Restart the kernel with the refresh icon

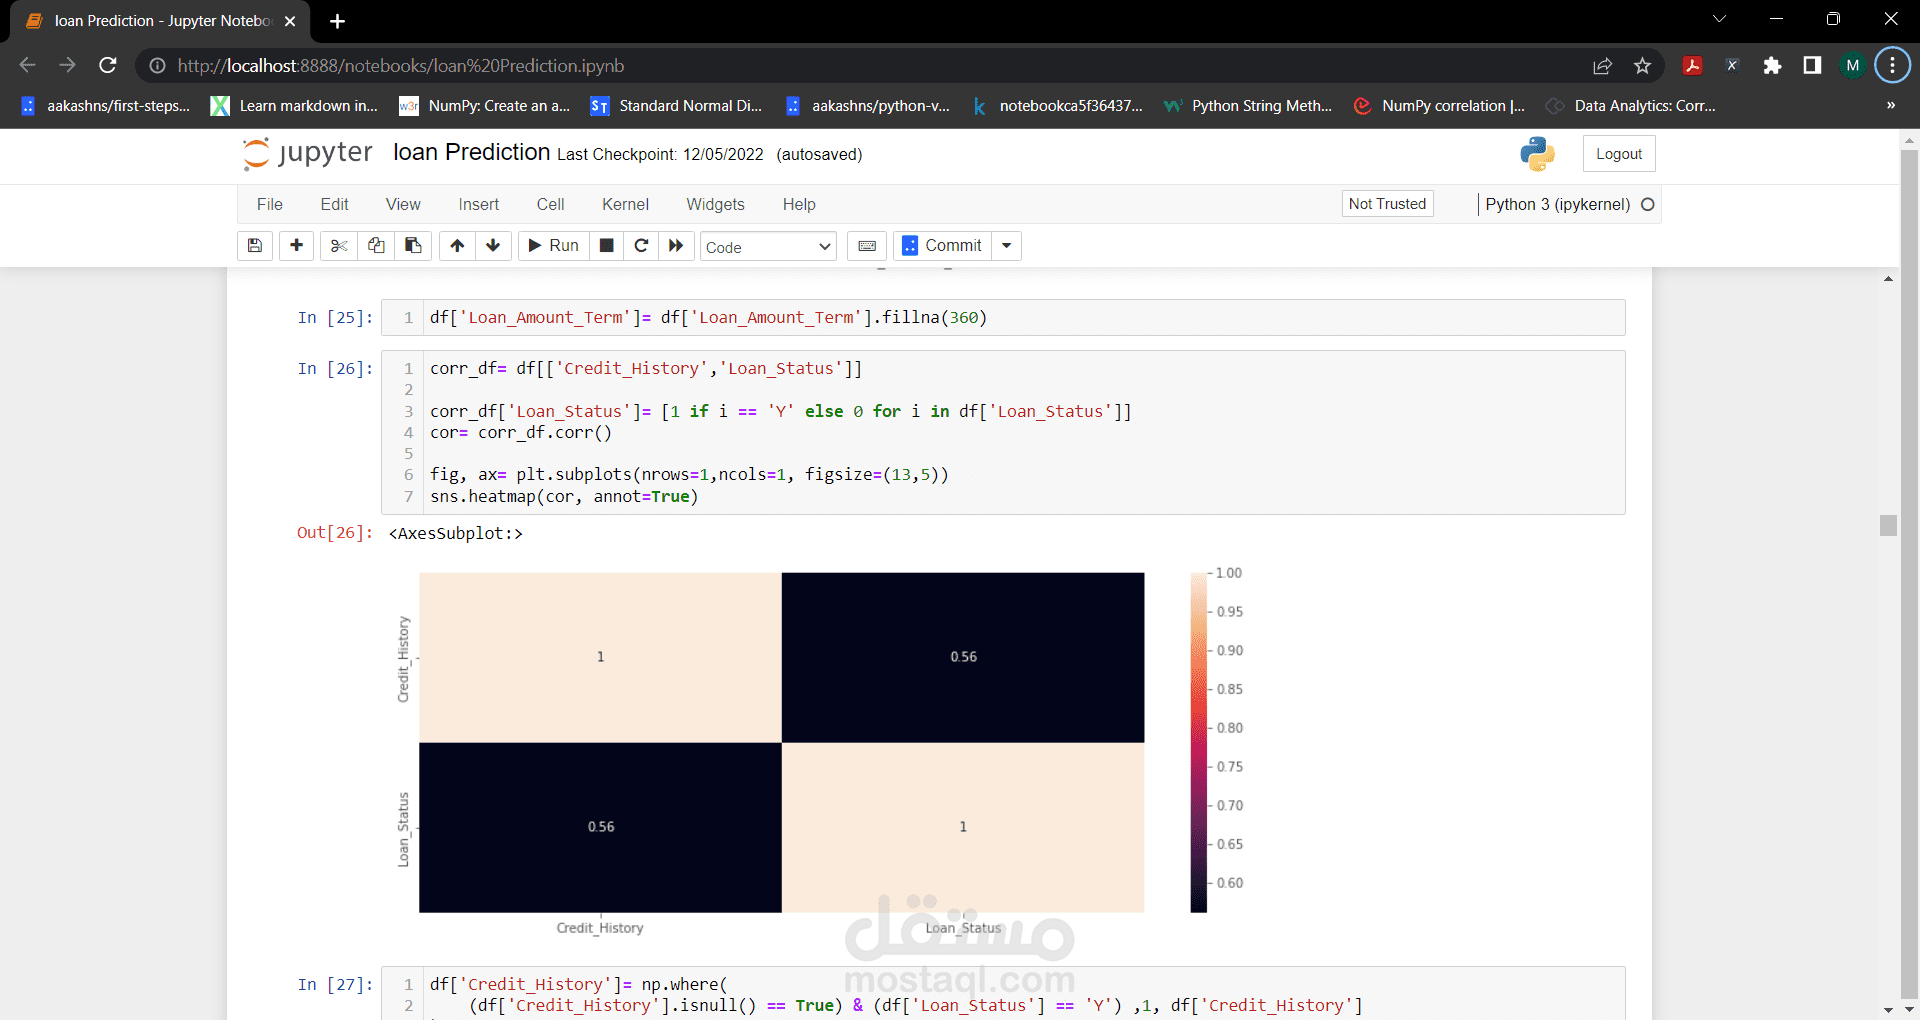tap(641, 246)
